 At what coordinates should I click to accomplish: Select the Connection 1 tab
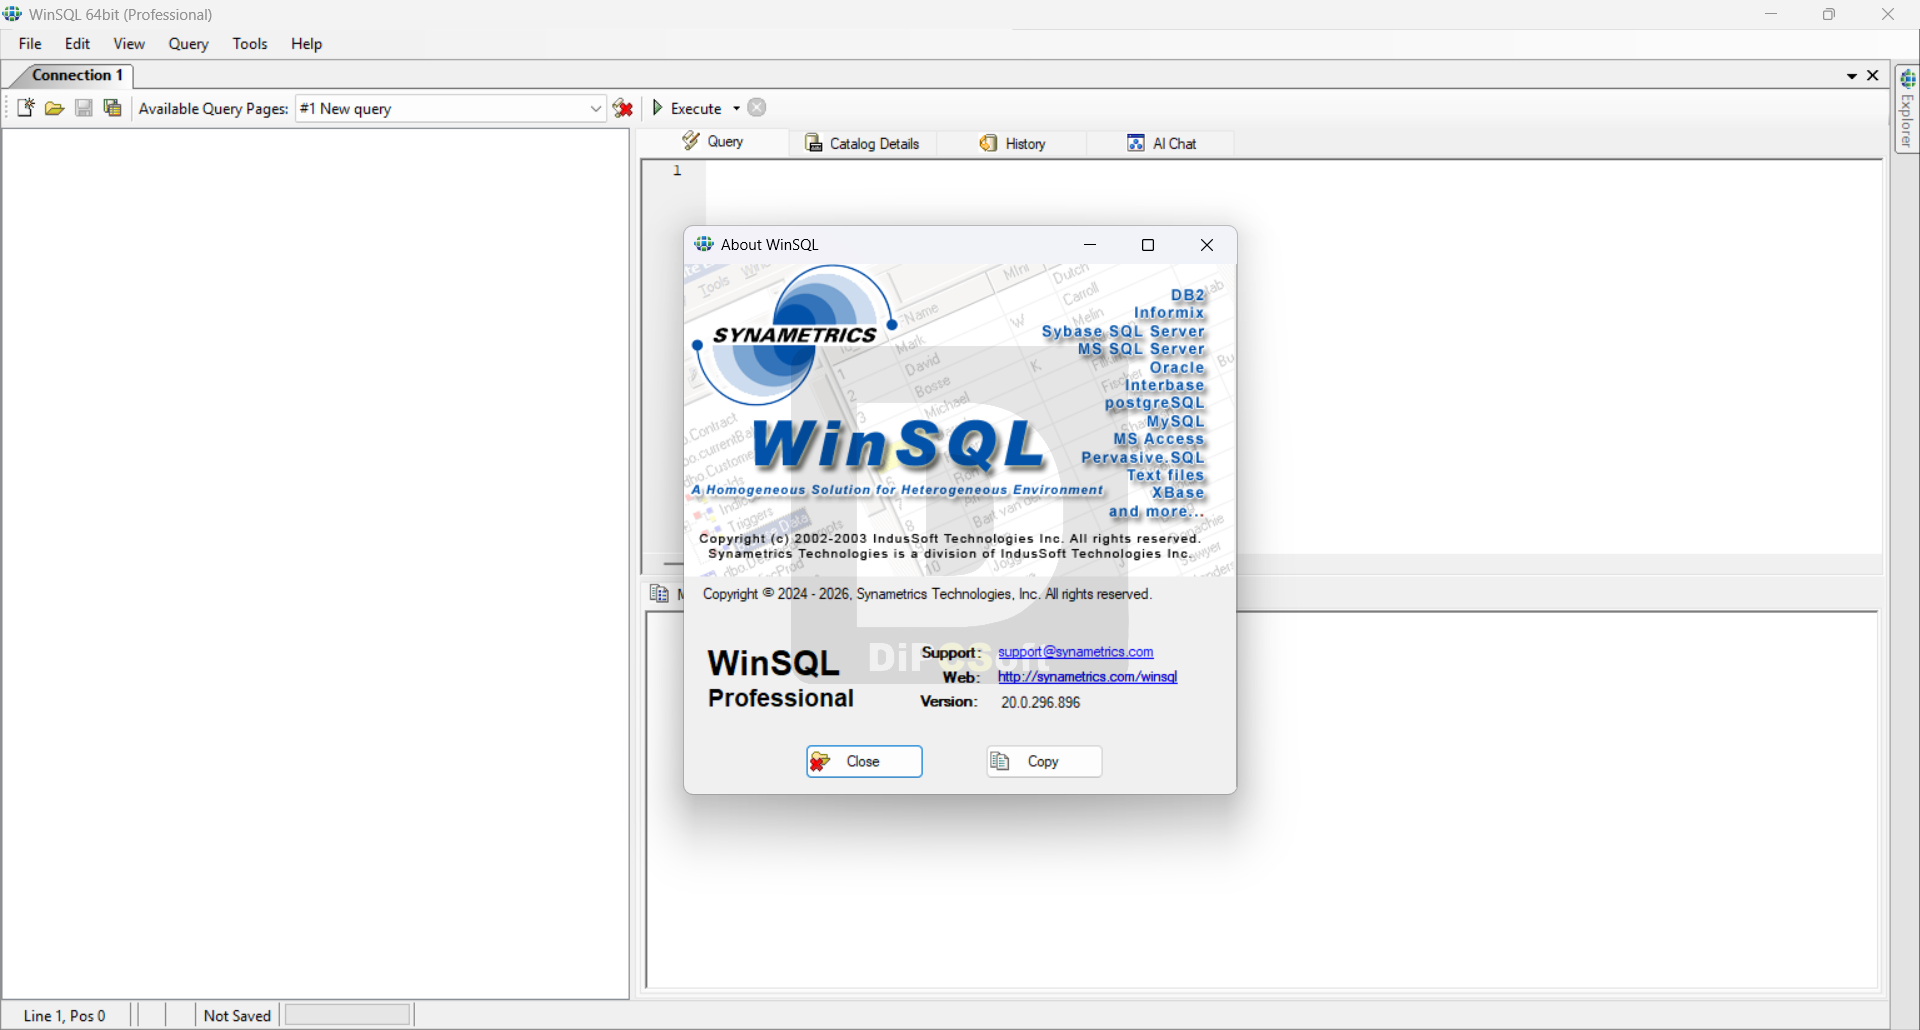[76, 75]
